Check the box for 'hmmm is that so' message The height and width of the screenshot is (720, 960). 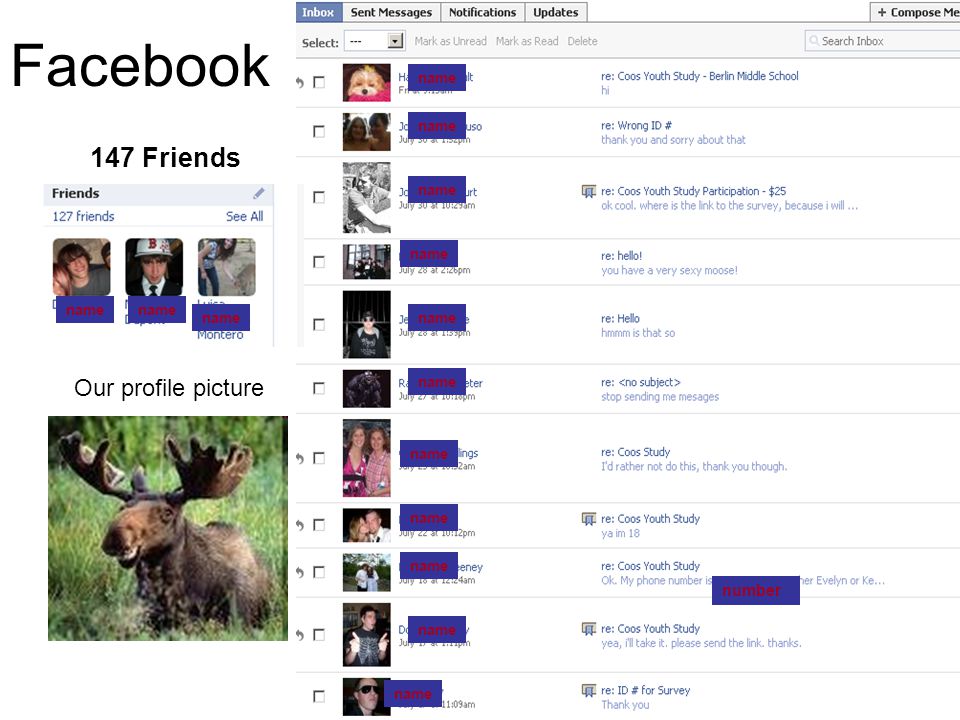point(319,324)
